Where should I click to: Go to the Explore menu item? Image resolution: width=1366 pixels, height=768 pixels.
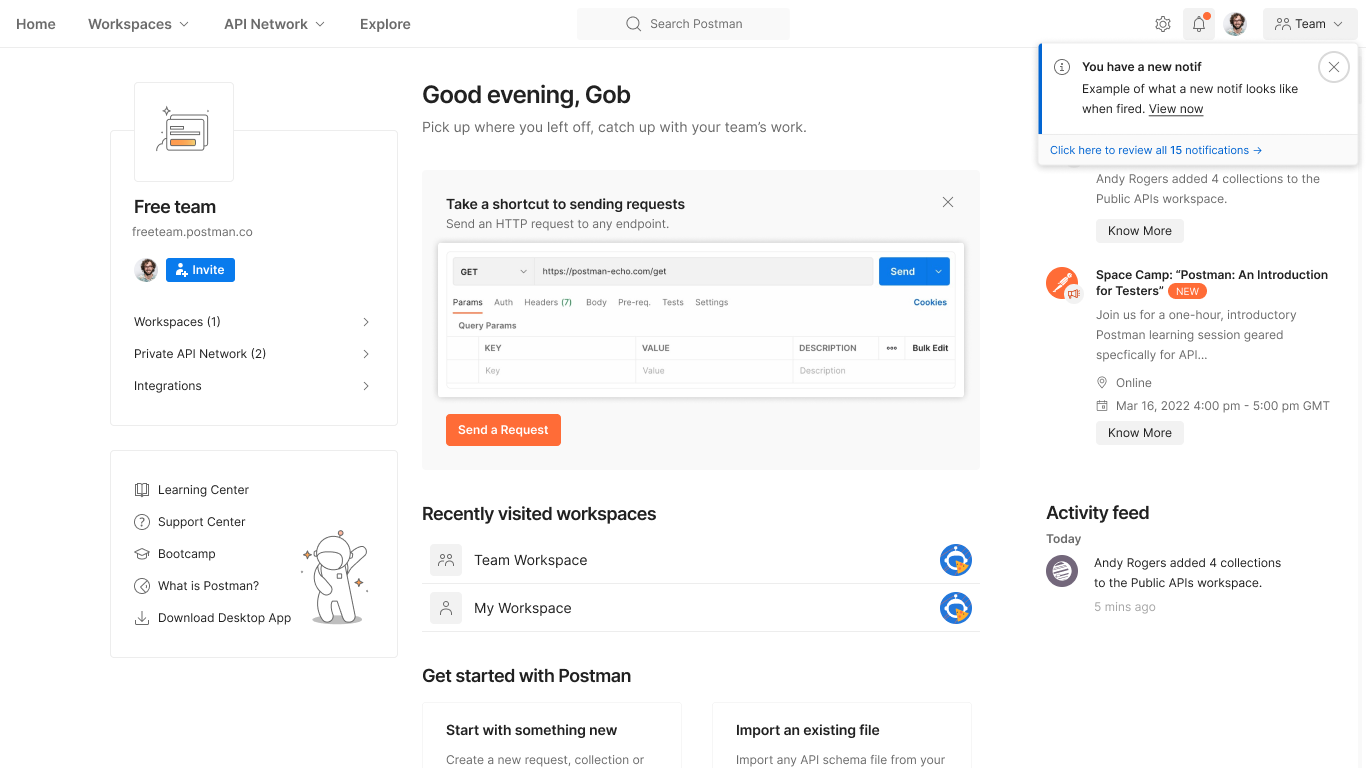(385, 24)
